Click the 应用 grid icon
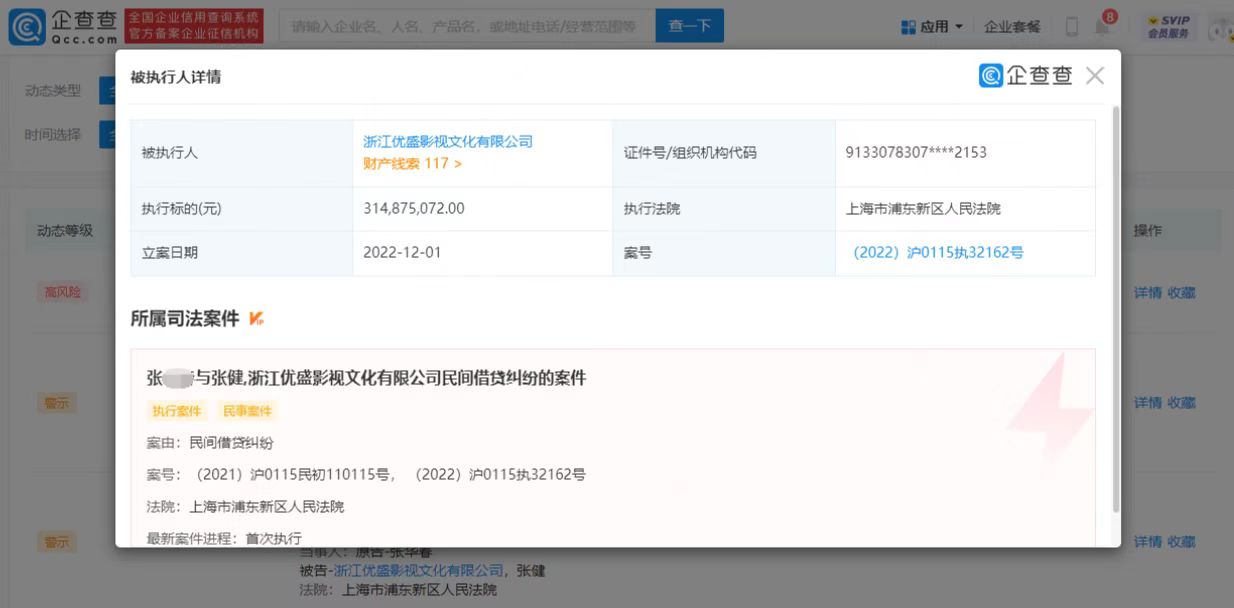The height and width of the screenshot is (608, 1234). [x=908, y=27]
